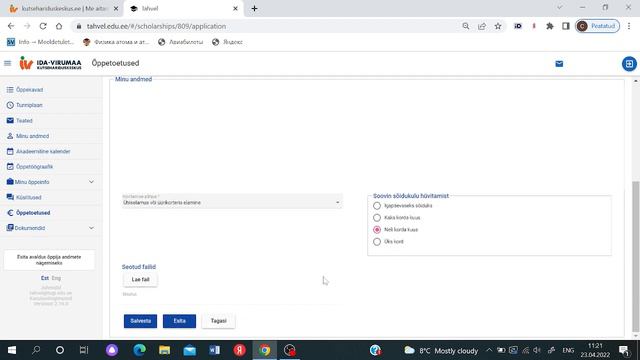Open the 'Физика атома' bookmark
Screen dimensions: 640x360
pos(116,42)
